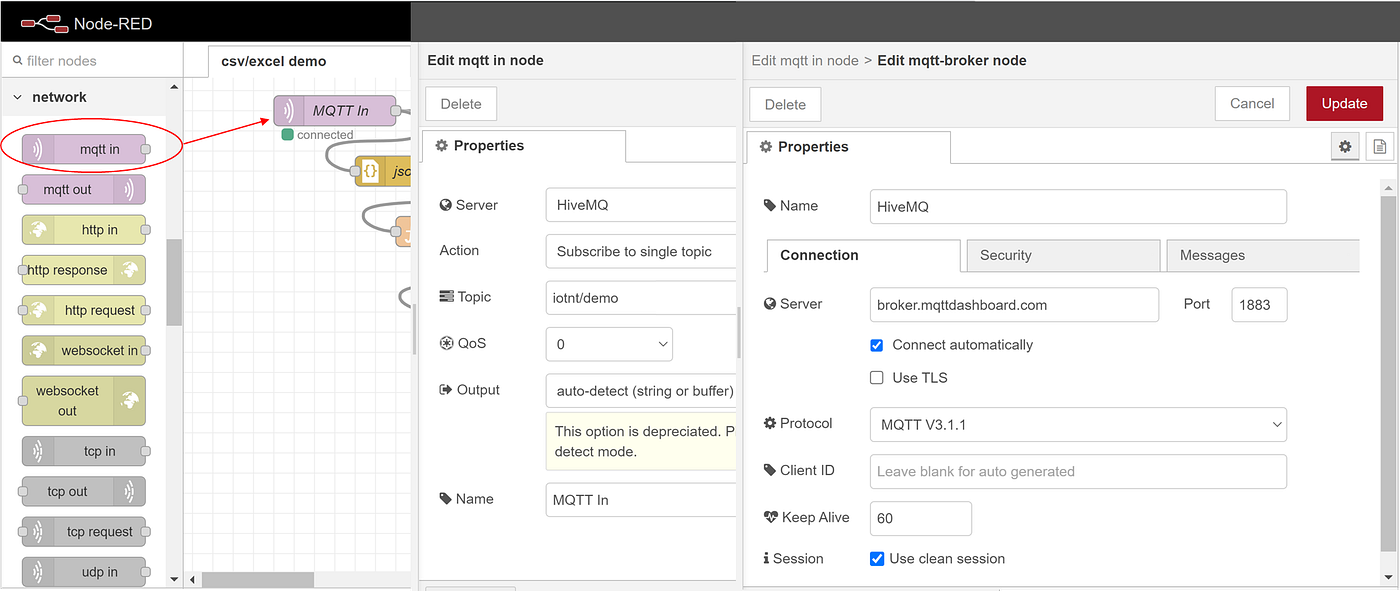This screenshot has height=591, width=1400.
Task: Open the broker node settings gear icon
Action: coord(1345,147)
